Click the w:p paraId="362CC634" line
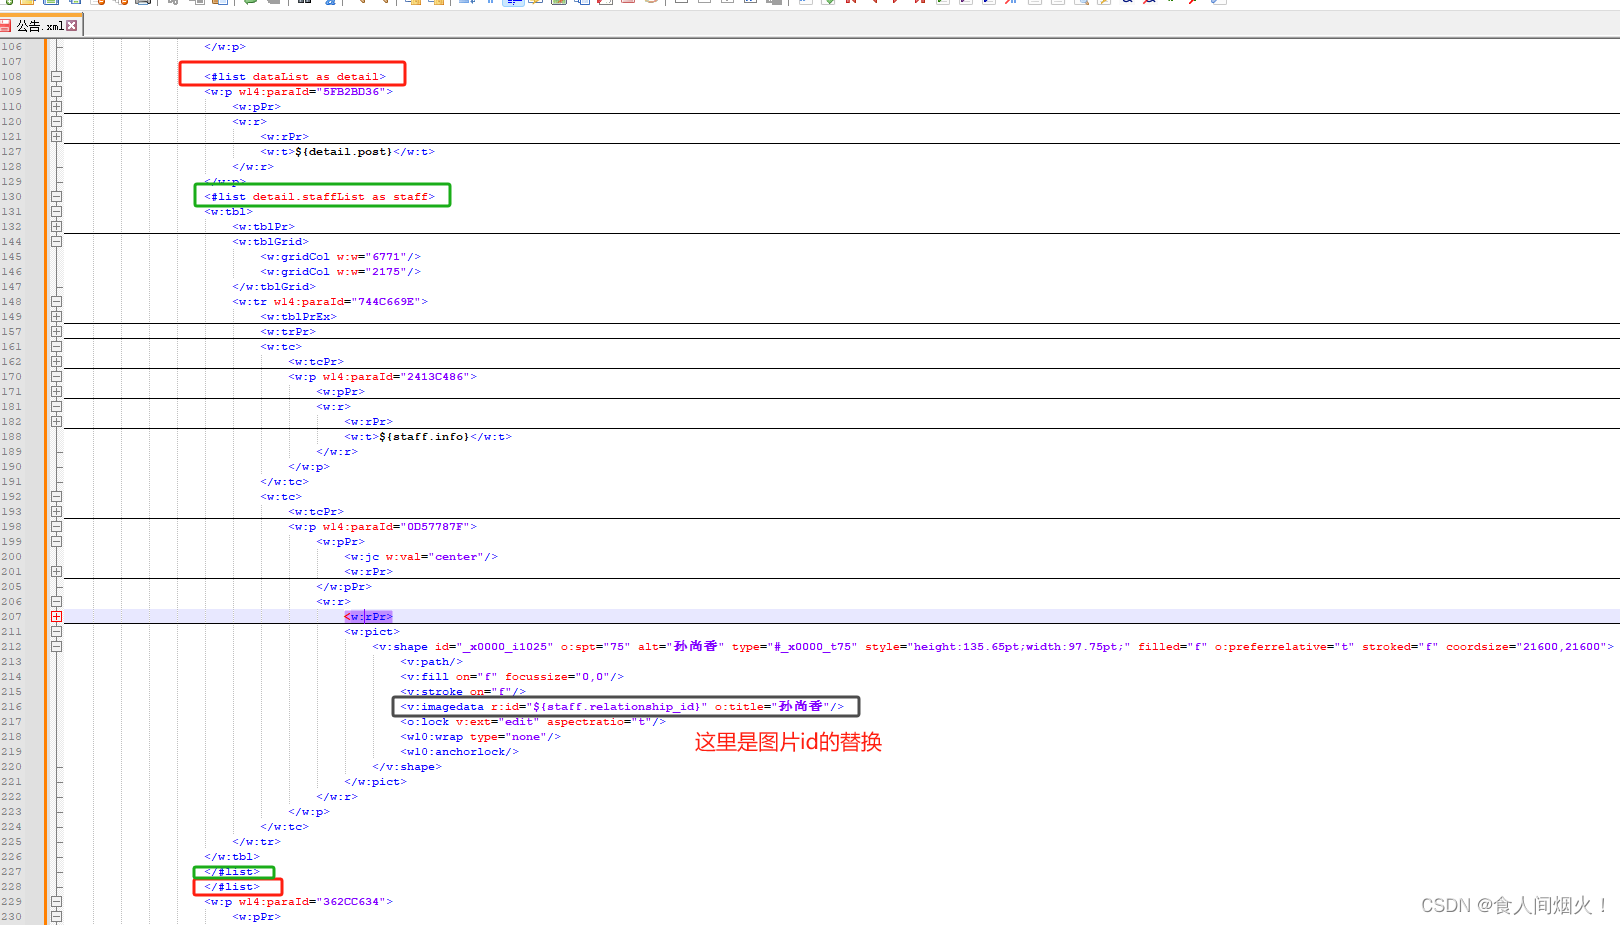Image resolution: width=1620 pixels, height=925 pixels. (x=299, y=902)
